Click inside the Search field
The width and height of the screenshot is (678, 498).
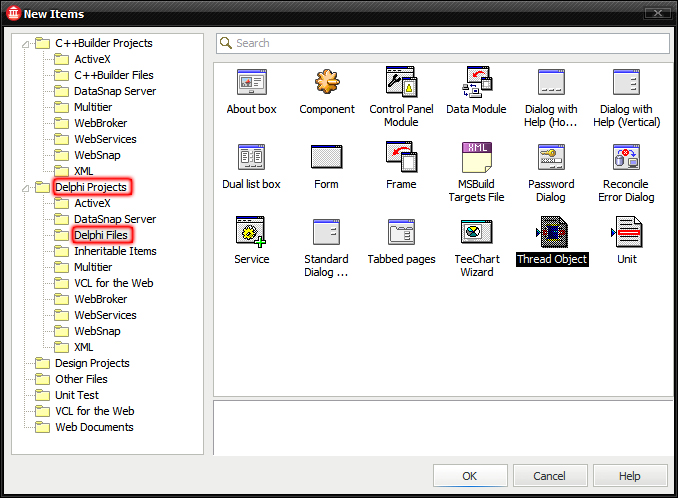pyautogui.click(x=443, y=43)
